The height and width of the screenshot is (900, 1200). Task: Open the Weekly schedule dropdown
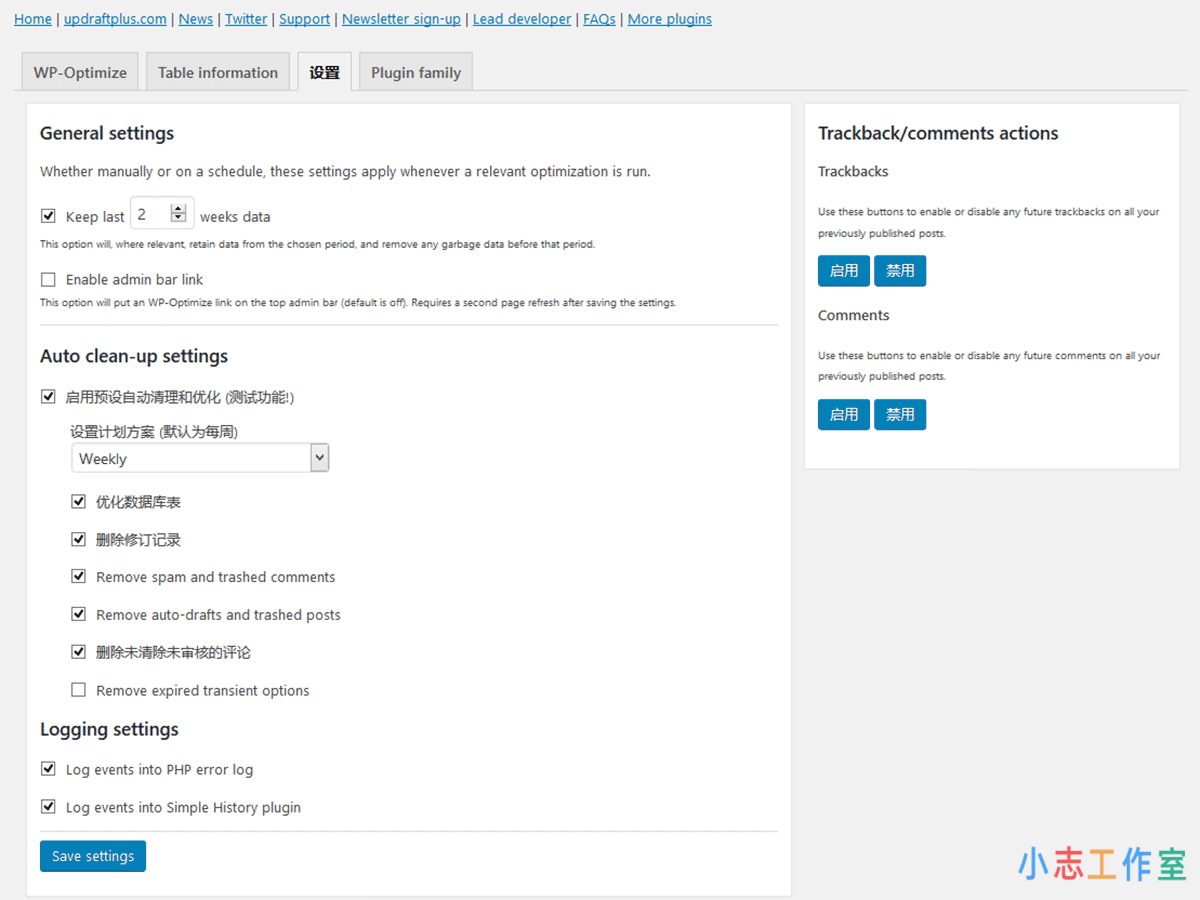pos(200,457)
